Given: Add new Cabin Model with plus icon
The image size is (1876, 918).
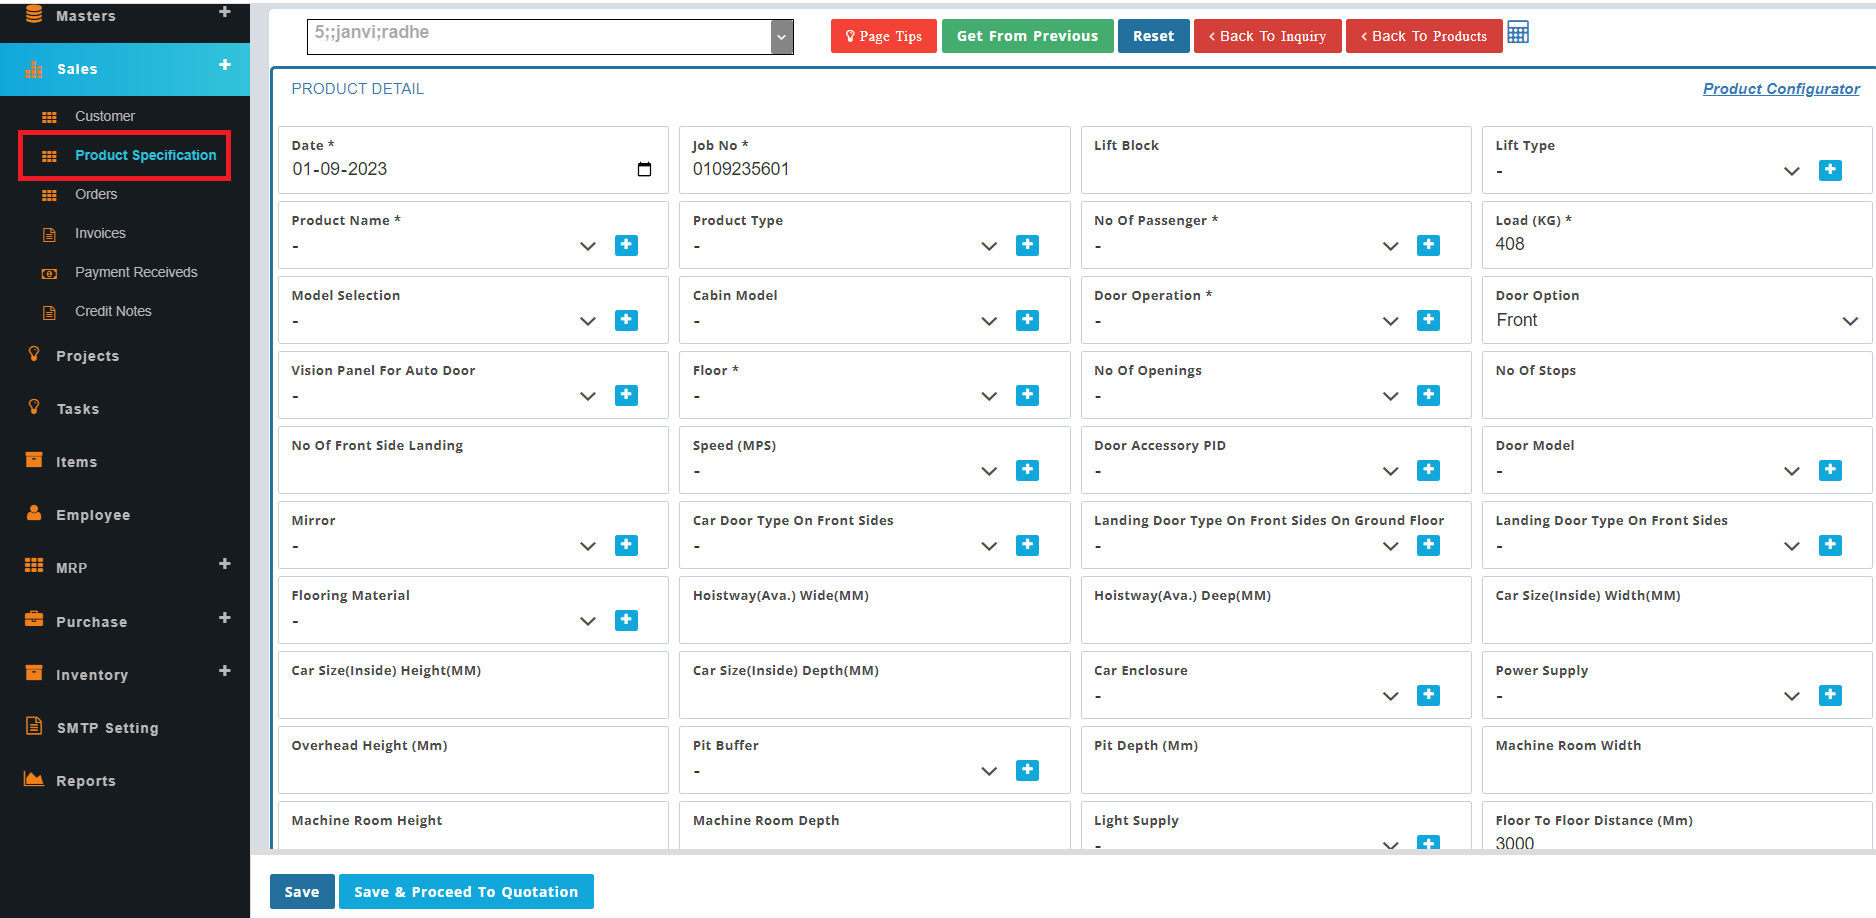Looking at the screenshot, I should pyautogui.click(x=1027, y=320).
